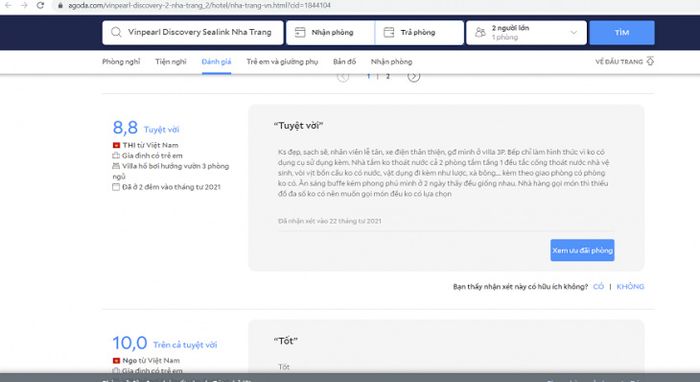700x382 pixels.
Task: Open the Trẻ em và giường phụ tab
Action: [282, 62]
